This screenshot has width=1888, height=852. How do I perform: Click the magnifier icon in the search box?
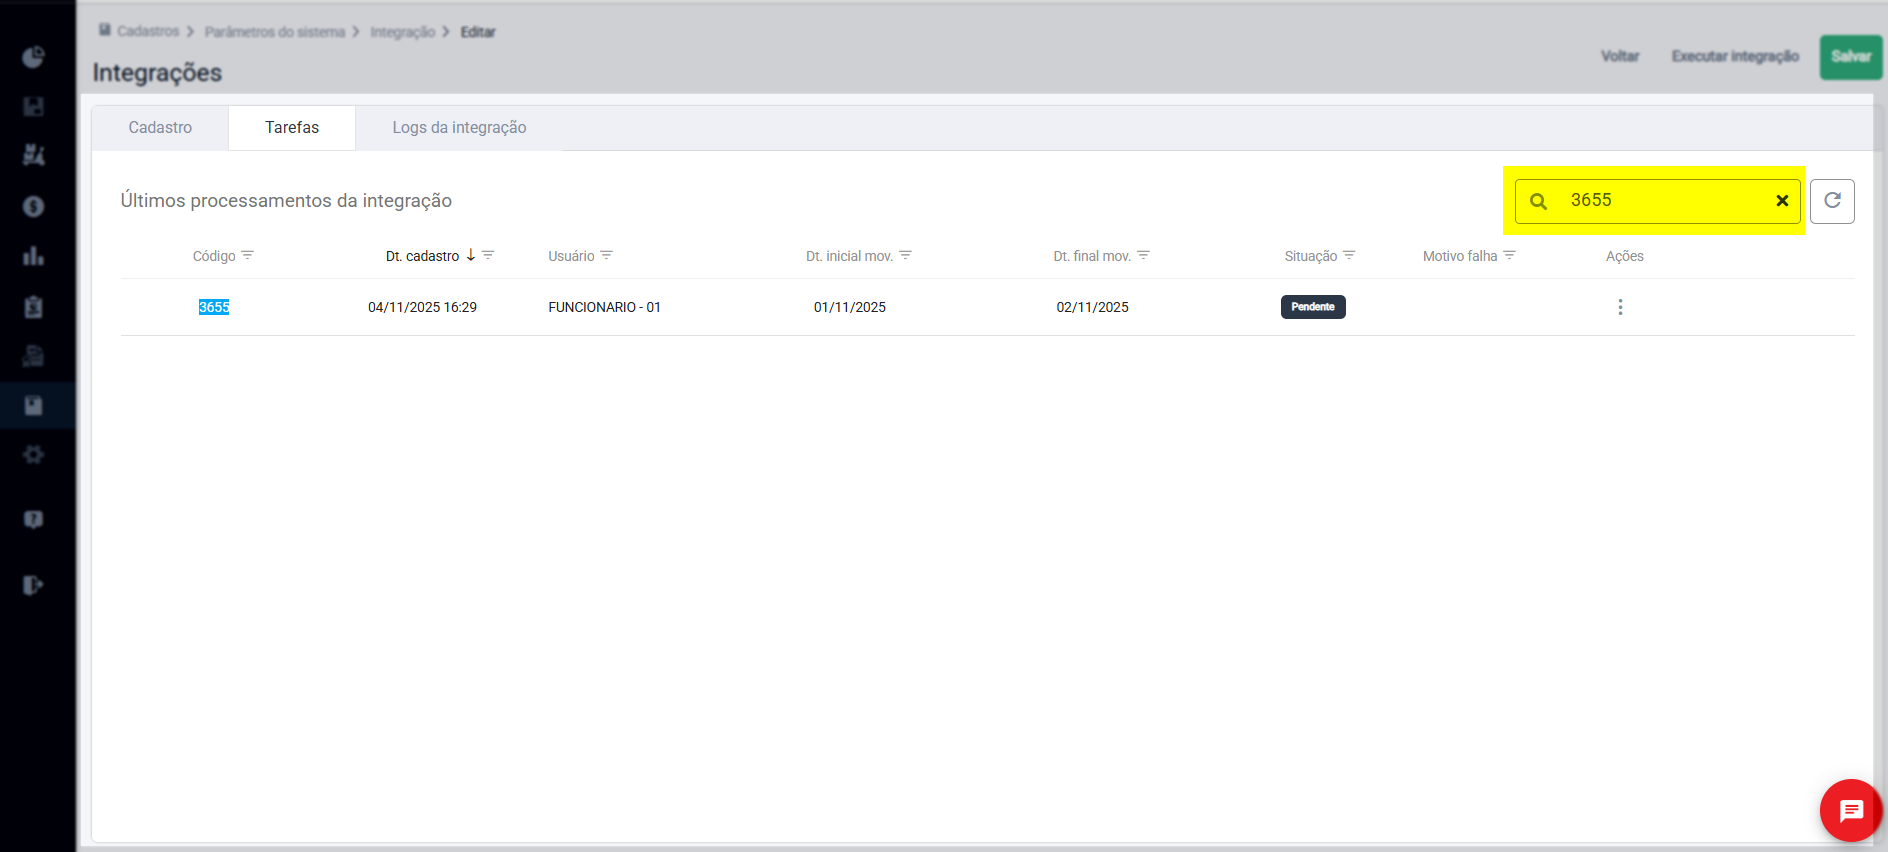(x=1539, y=201)
